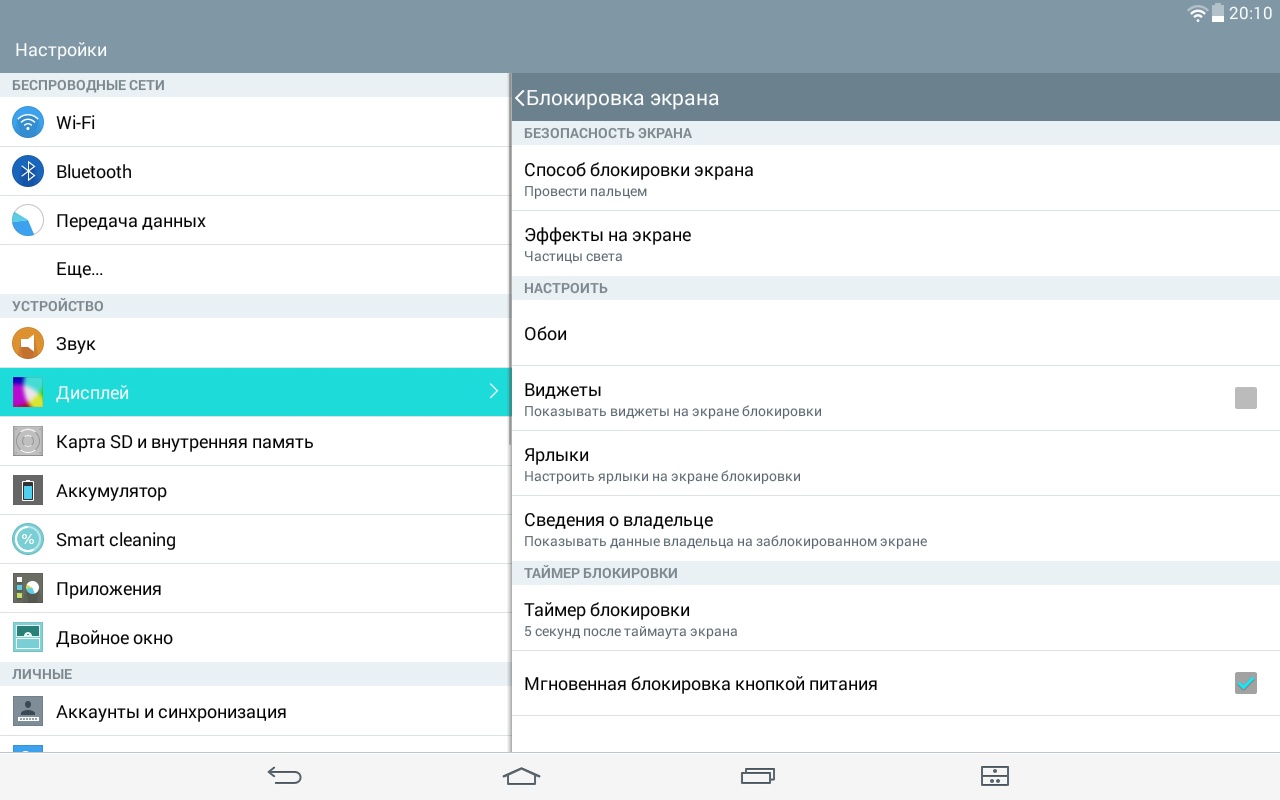This screenshot has height=800, width=1280.
Task: Open Аккаунты и синхронизация entry
Action: (x=171, y=711)
